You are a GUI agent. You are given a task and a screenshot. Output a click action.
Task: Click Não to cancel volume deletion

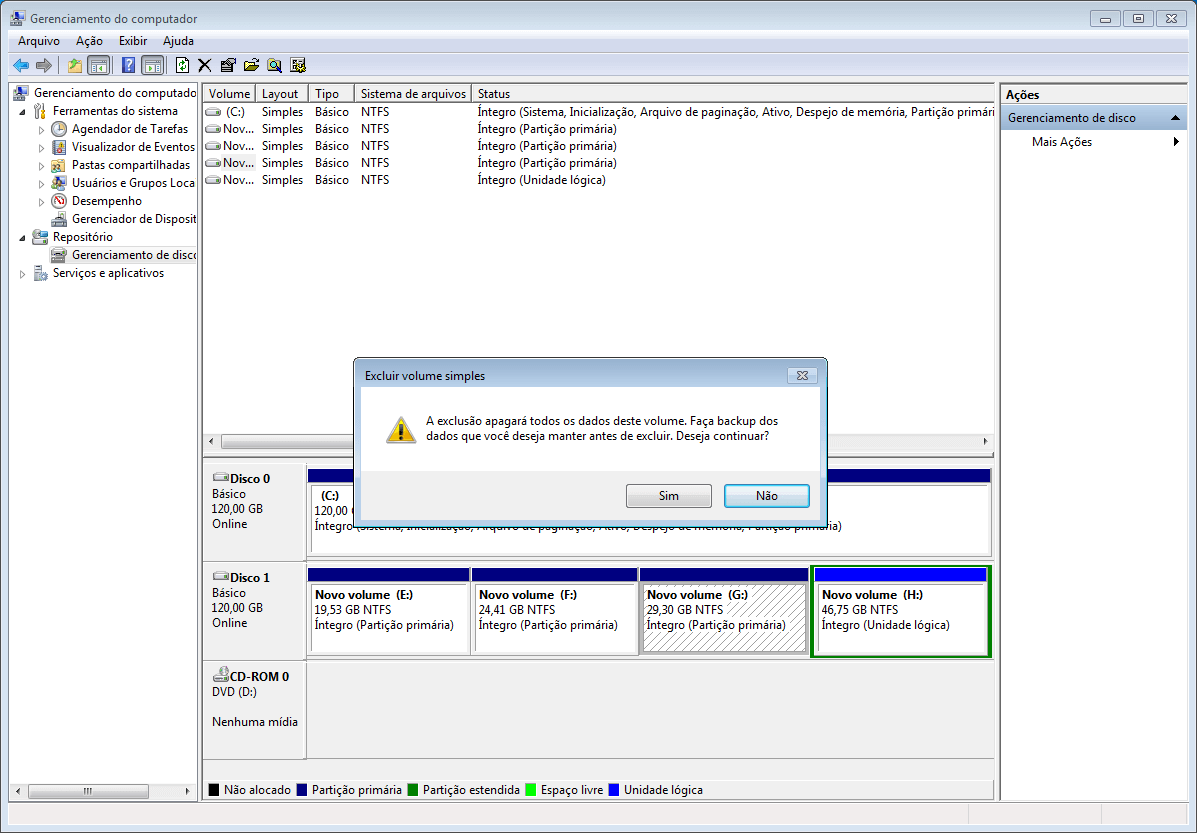point(766,495)
